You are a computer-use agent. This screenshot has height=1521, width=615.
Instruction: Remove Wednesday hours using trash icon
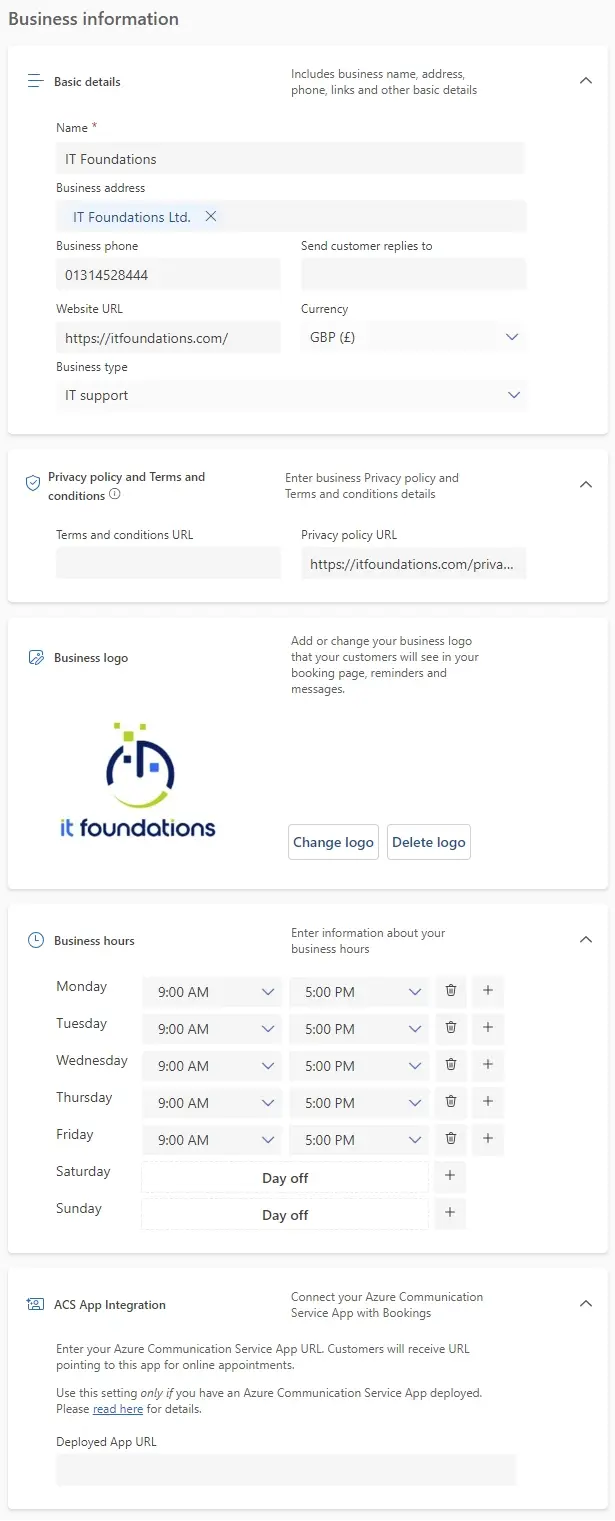[451, 1065]
